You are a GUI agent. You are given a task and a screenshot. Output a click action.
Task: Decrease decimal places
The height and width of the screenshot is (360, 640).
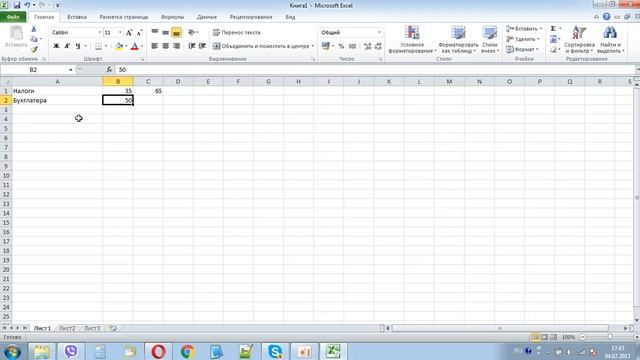(x=378, y=46)
